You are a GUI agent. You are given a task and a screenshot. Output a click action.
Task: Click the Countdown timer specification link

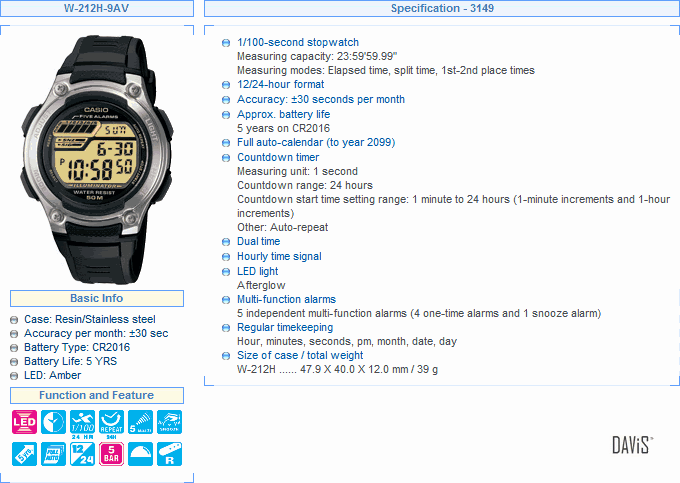point(278,157)
